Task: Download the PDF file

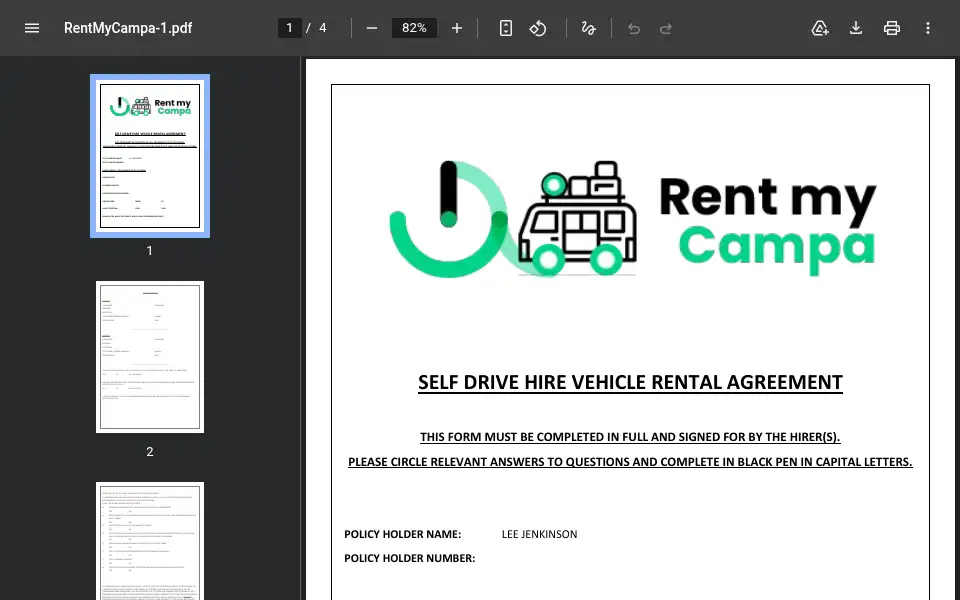Action: 856,28
